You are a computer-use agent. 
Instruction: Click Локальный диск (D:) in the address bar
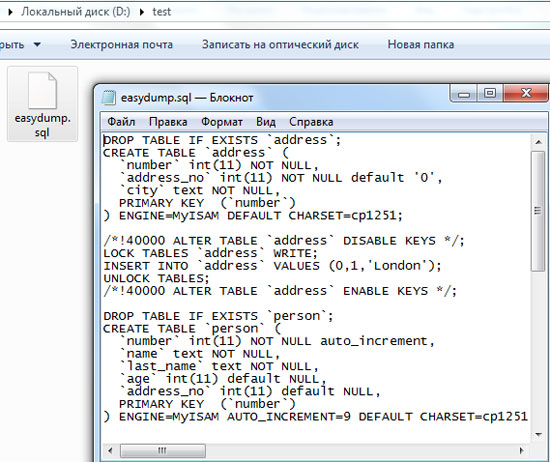pyautogui.click(x=76, y=12)
